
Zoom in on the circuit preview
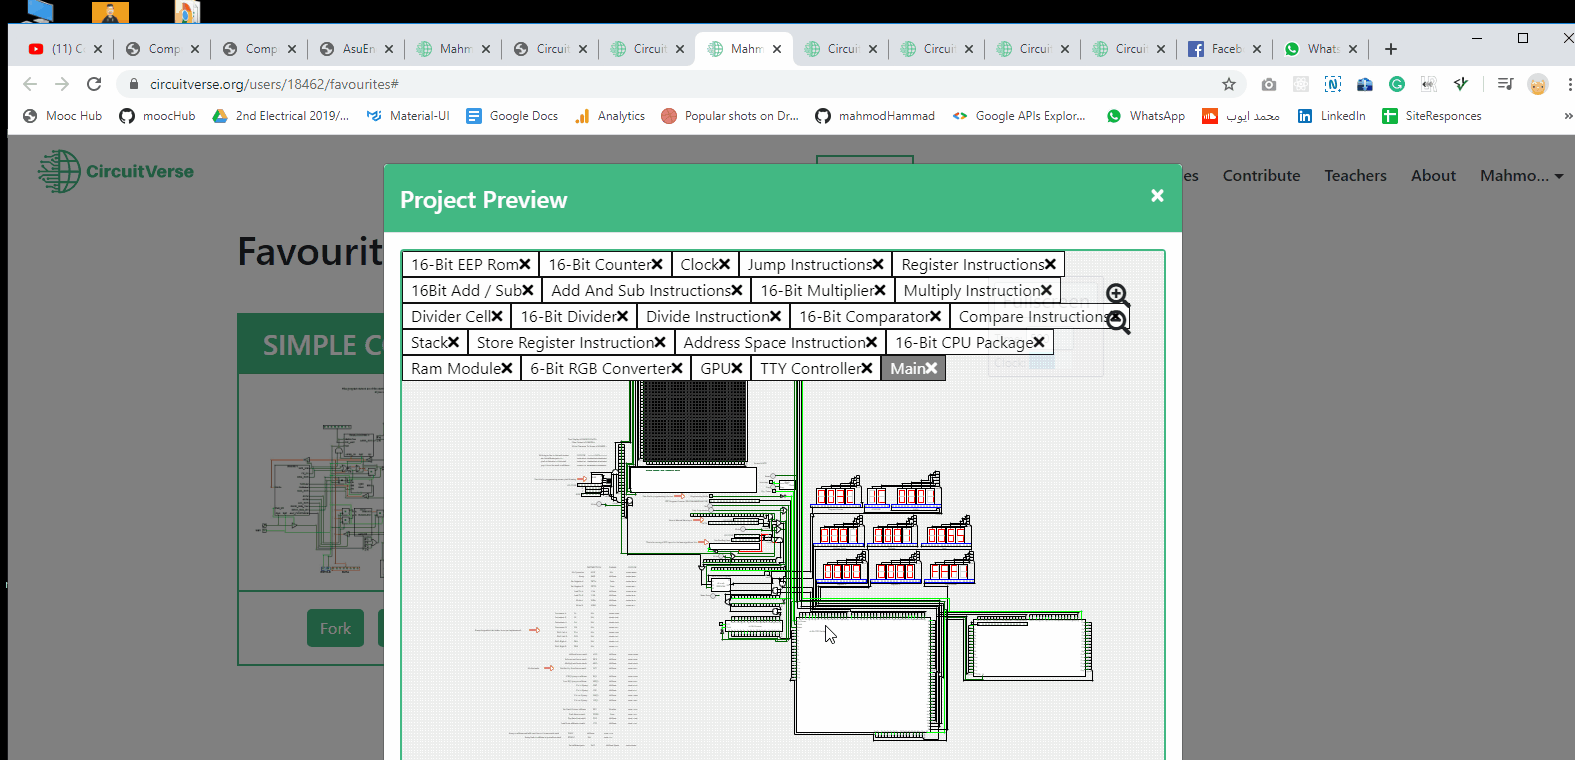point(1117,294)
